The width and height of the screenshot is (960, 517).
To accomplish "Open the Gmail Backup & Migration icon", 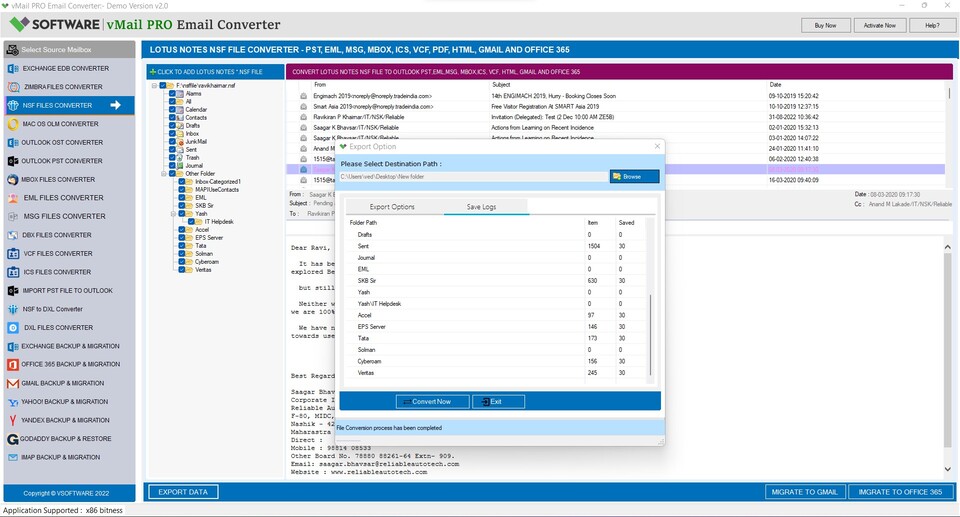I will click(x=13, y=383).
